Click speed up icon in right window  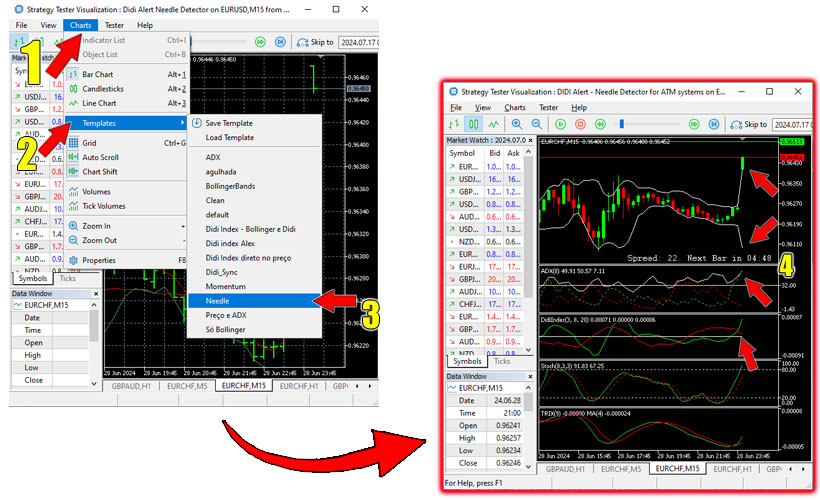pyautogui.click(x=694, y=124)
